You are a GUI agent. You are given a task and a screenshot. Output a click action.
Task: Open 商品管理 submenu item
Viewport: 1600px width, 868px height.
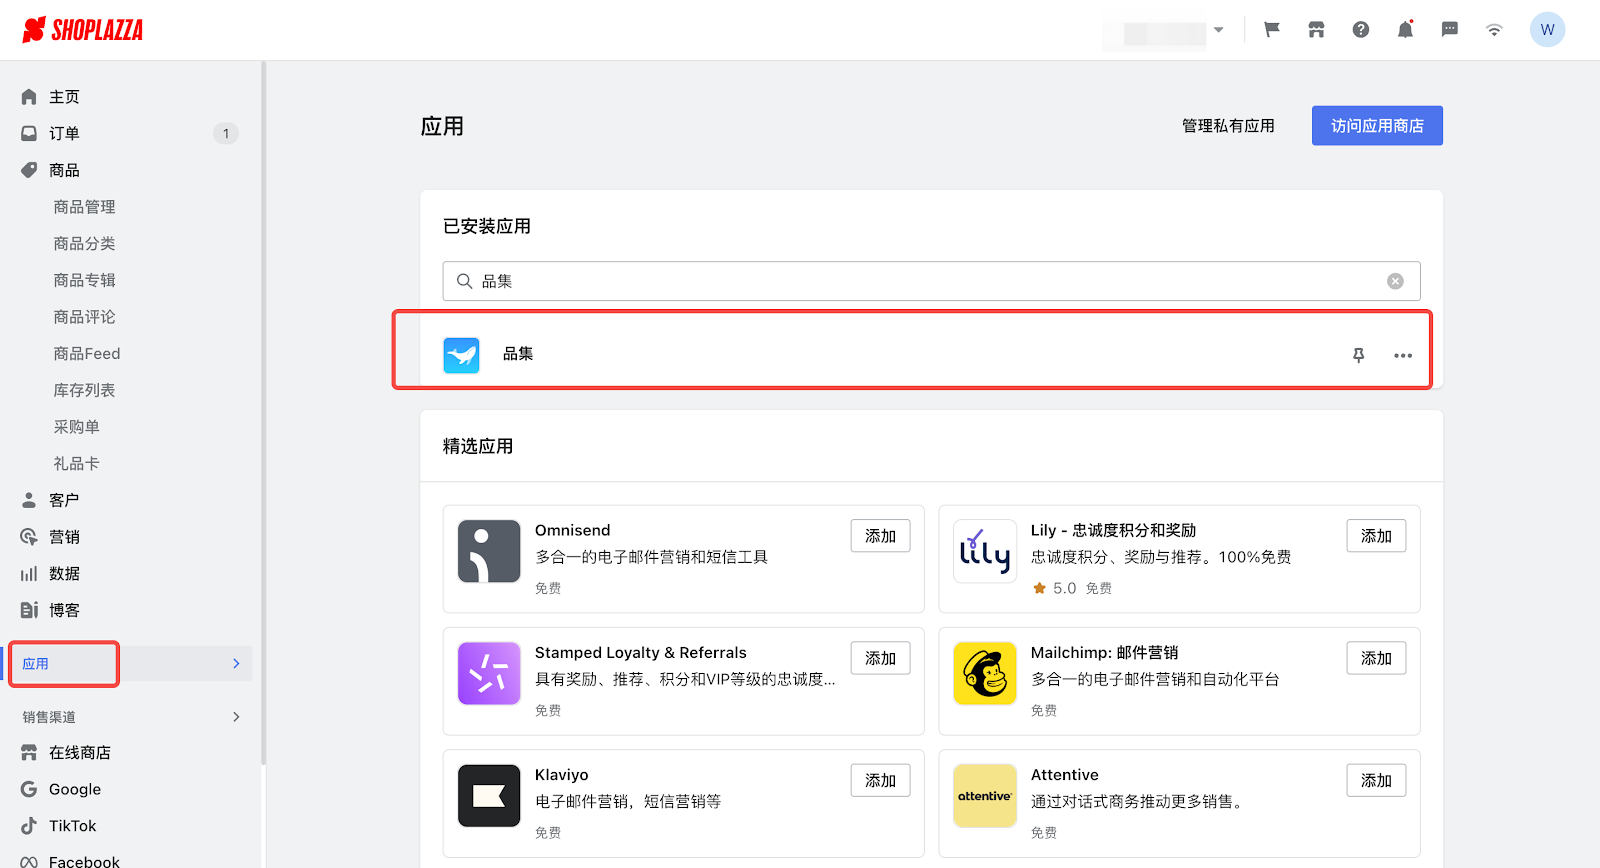tap(84, 207)
